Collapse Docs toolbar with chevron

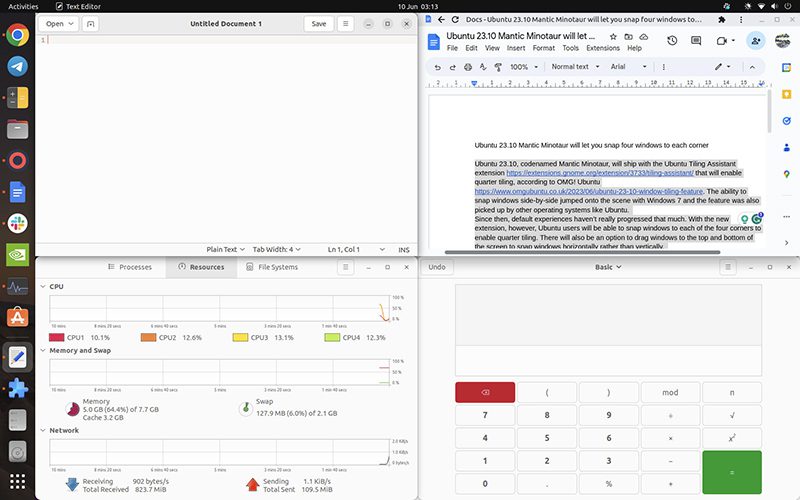coord(752,67)
